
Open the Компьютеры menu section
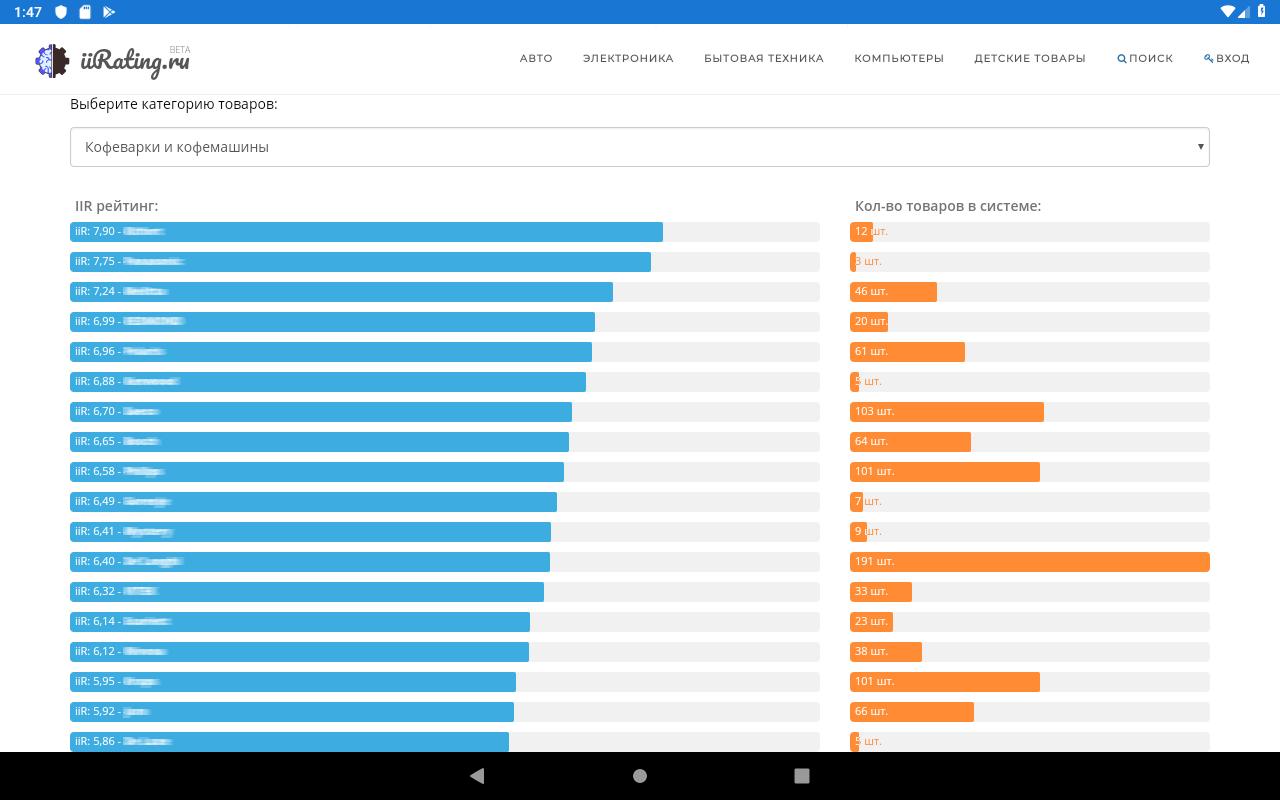point(899,59)
